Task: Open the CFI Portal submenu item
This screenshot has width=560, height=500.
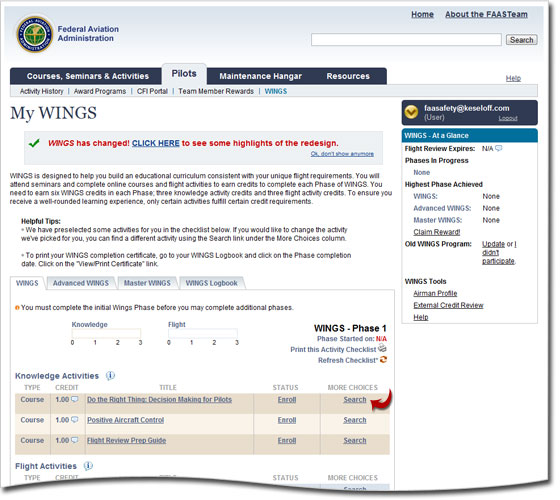Action: click(x=152, y=91)
